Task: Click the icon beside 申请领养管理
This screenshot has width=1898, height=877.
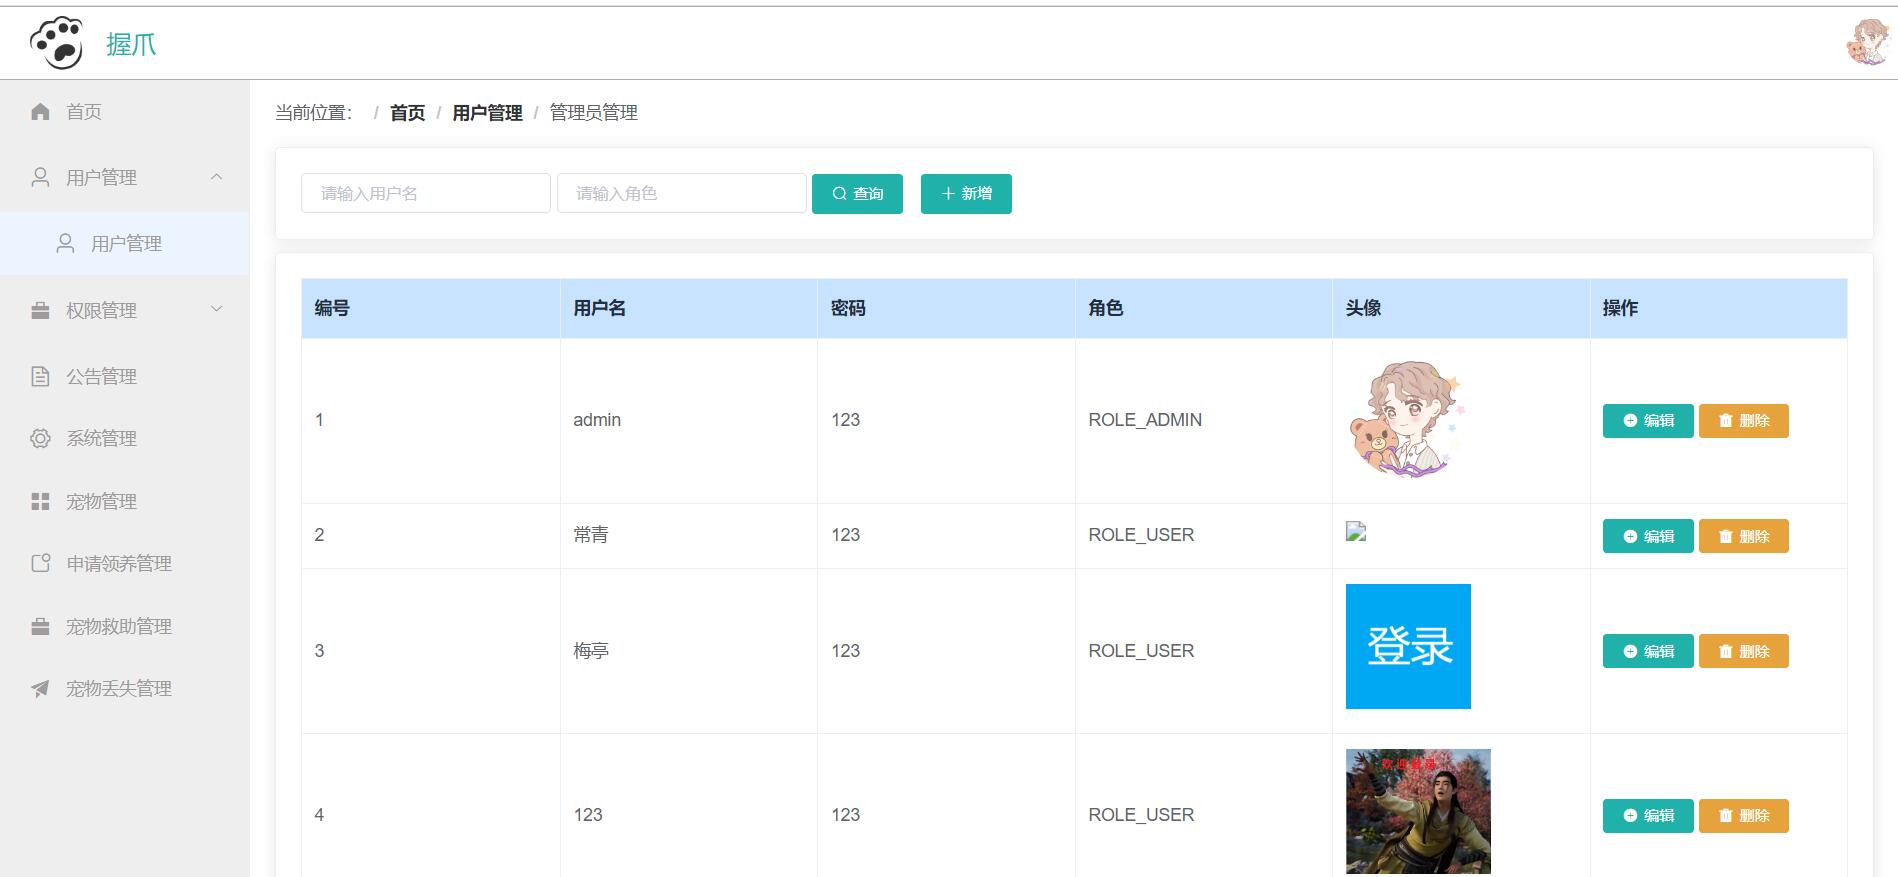Action: pos(40,563)
